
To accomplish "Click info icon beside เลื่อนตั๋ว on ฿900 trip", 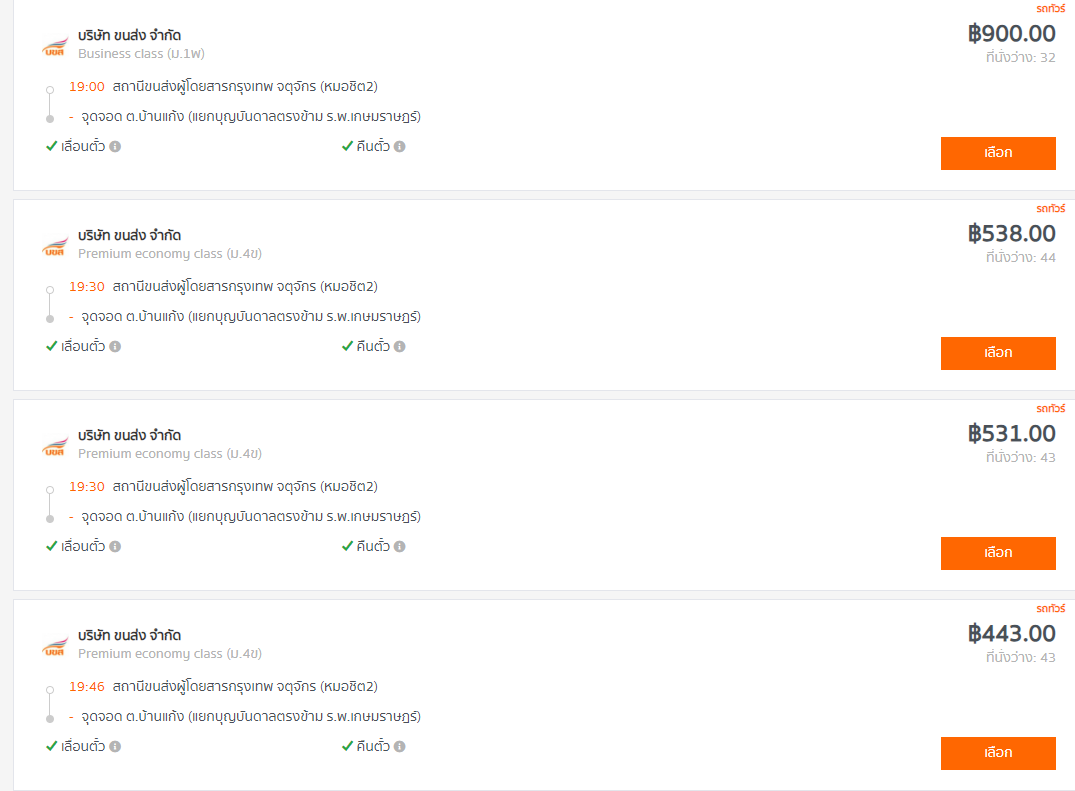I will (115, 146).
